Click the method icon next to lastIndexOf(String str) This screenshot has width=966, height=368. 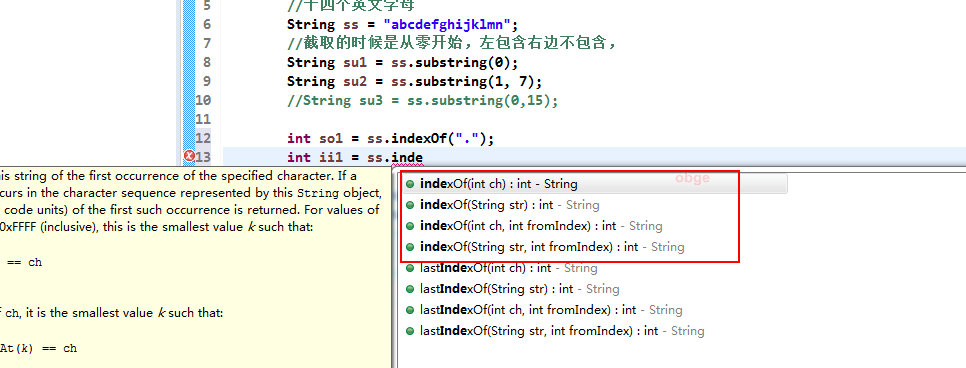point(410,289)
